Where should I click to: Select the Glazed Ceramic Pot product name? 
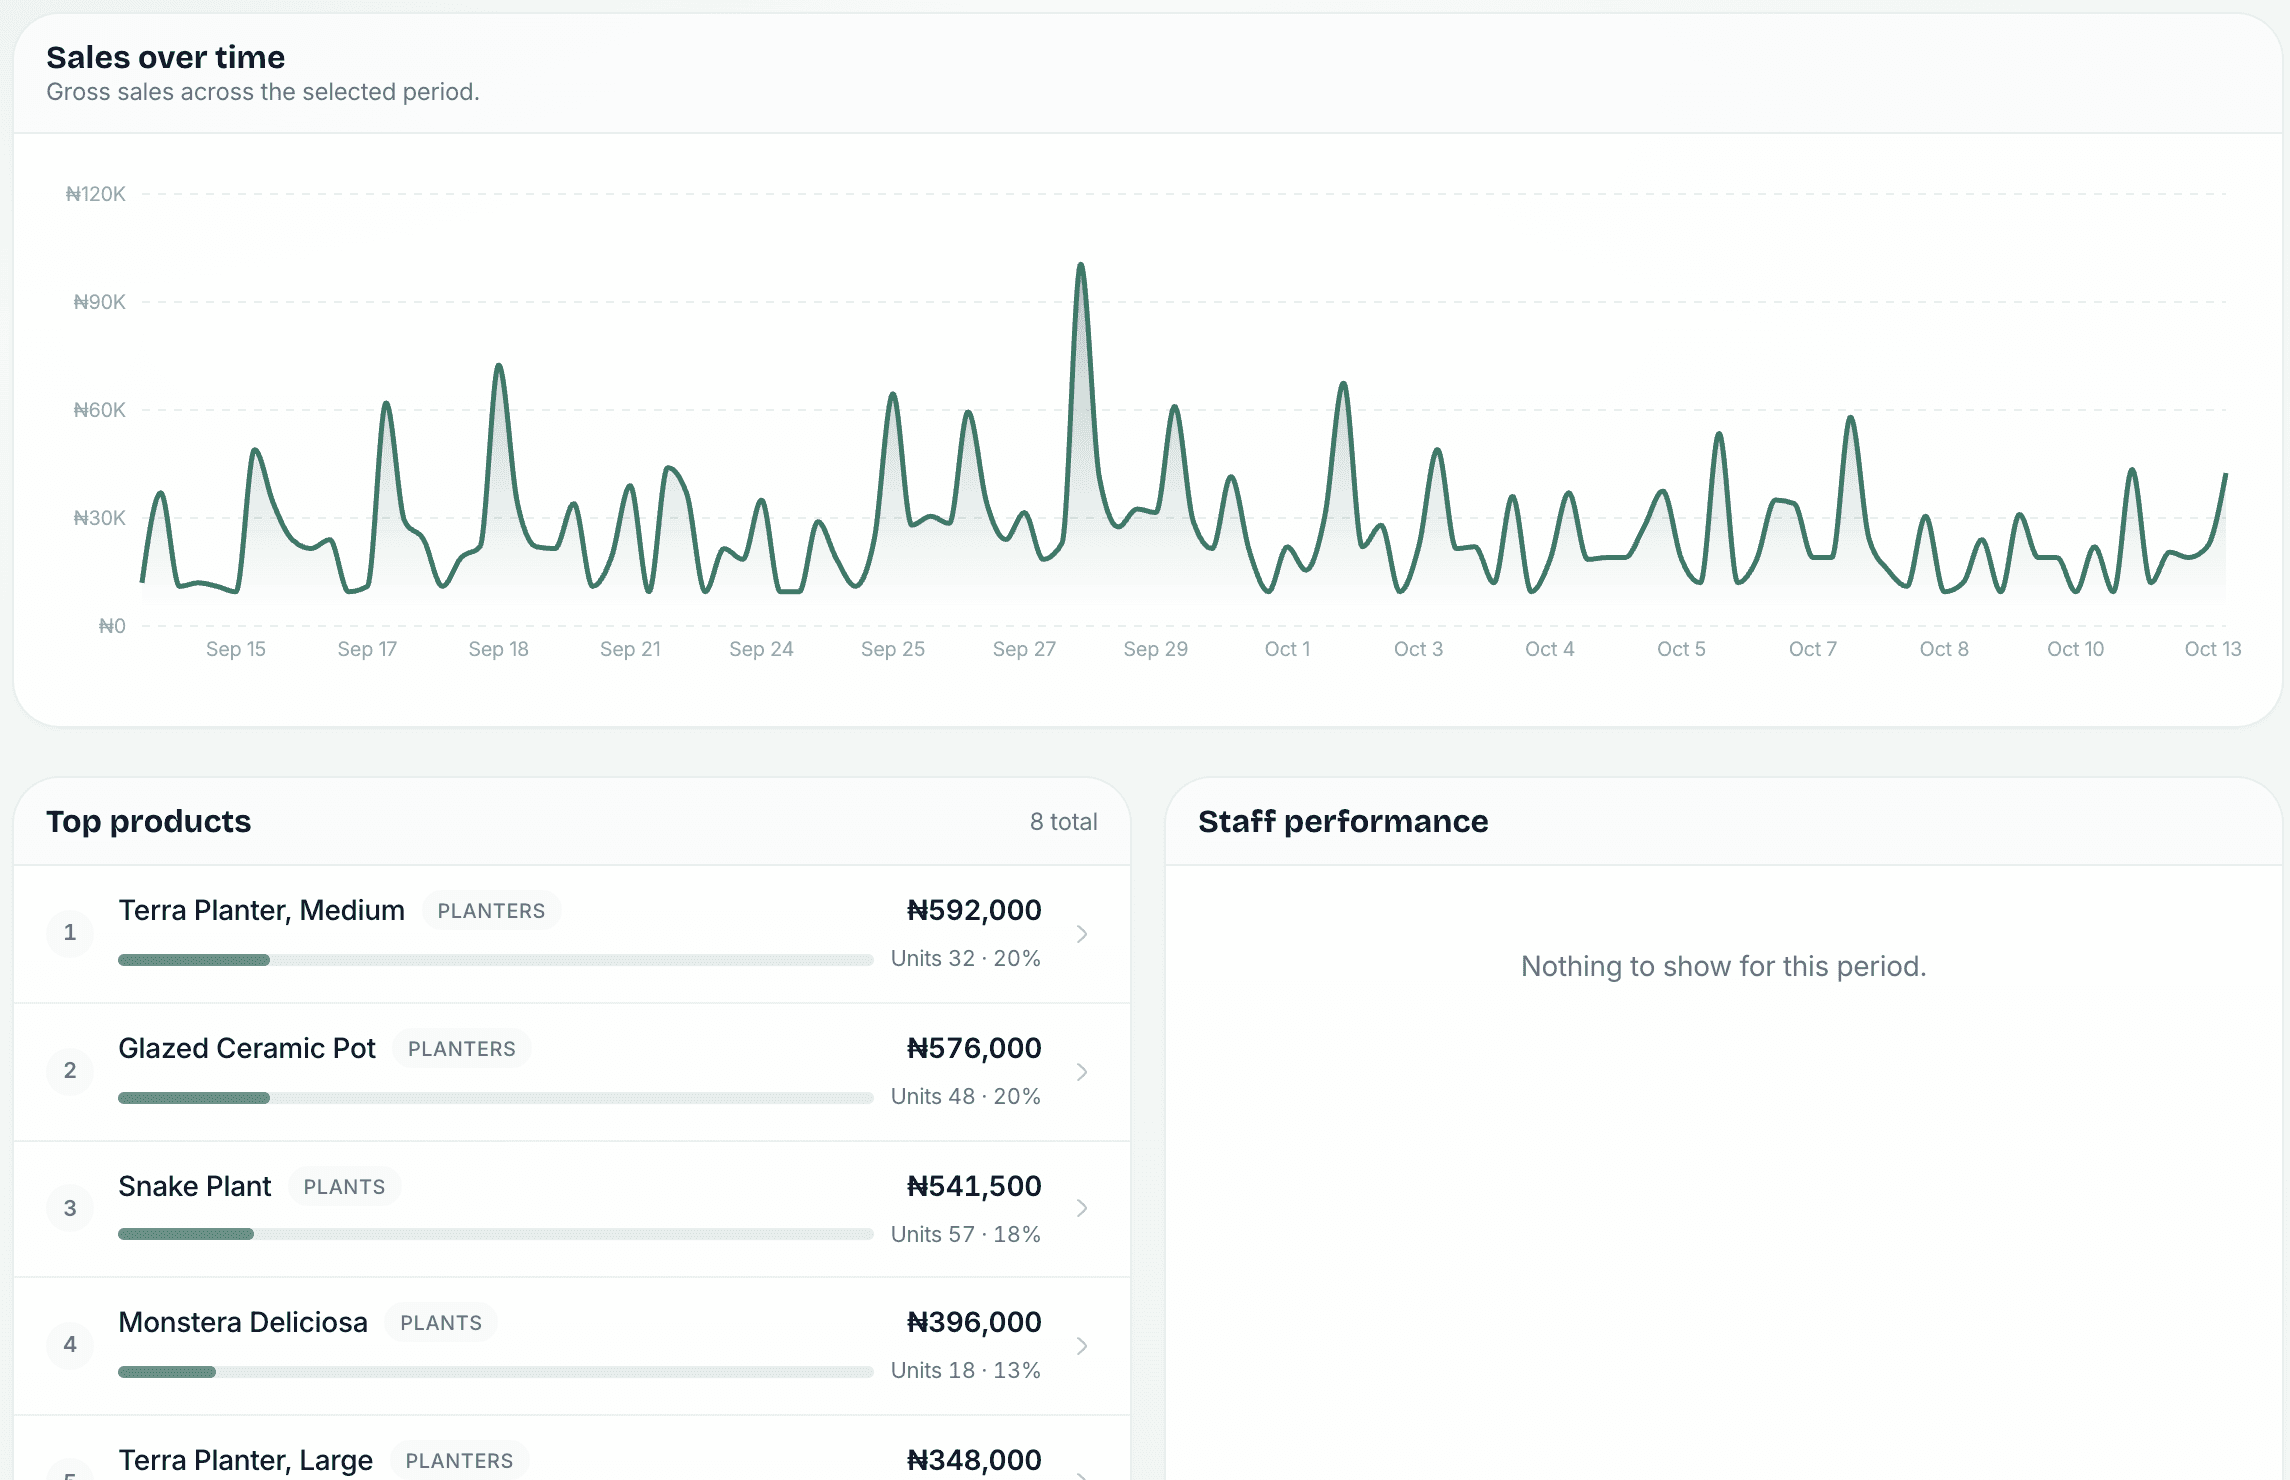point(247,1048)
